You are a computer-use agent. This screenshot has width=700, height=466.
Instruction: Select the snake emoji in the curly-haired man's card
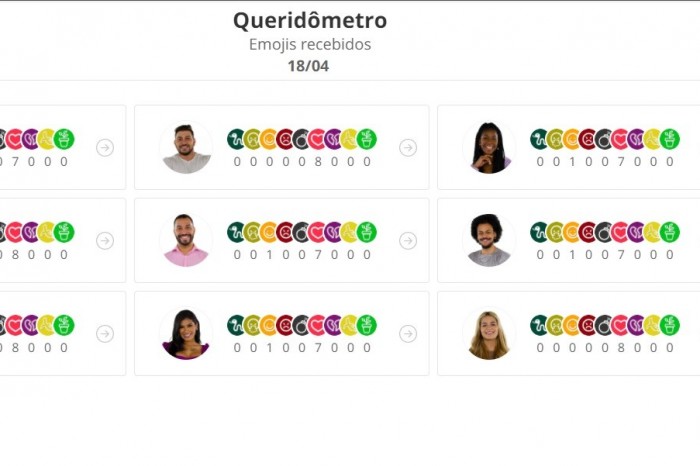[538, 232]
